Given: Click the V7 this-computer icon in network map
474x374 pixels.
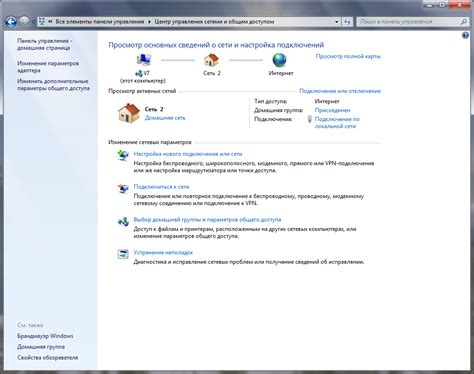Looking at the screenshot, I should 144,60.
